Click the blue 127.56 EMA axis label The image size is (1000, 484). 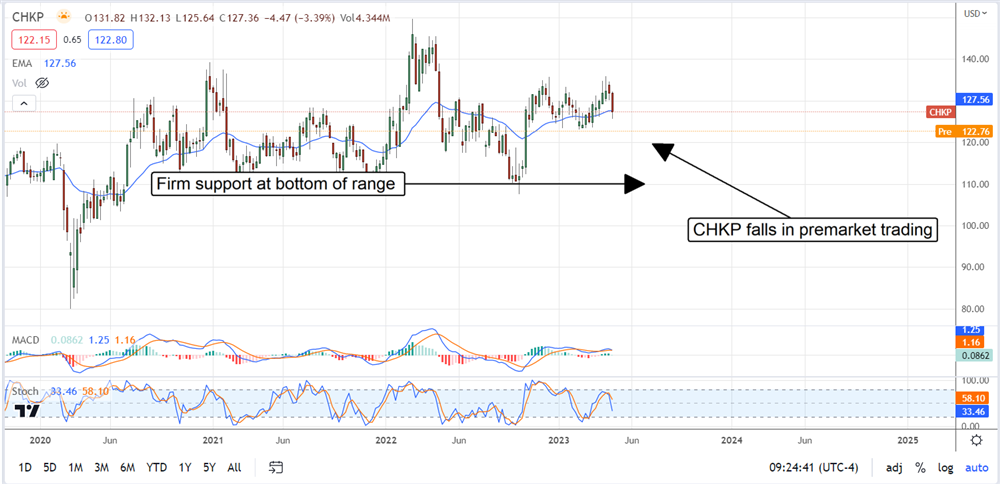973,99
